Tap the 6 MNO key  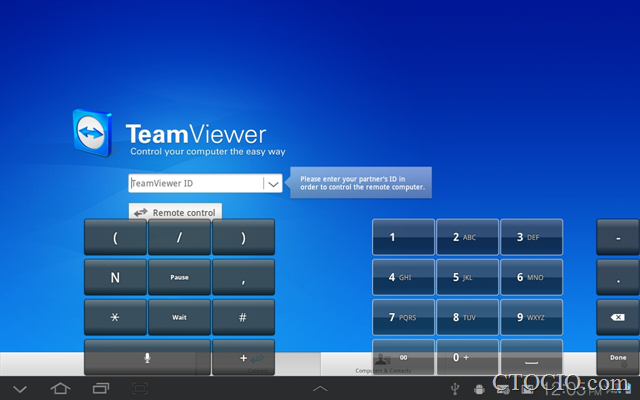[531, 277]
